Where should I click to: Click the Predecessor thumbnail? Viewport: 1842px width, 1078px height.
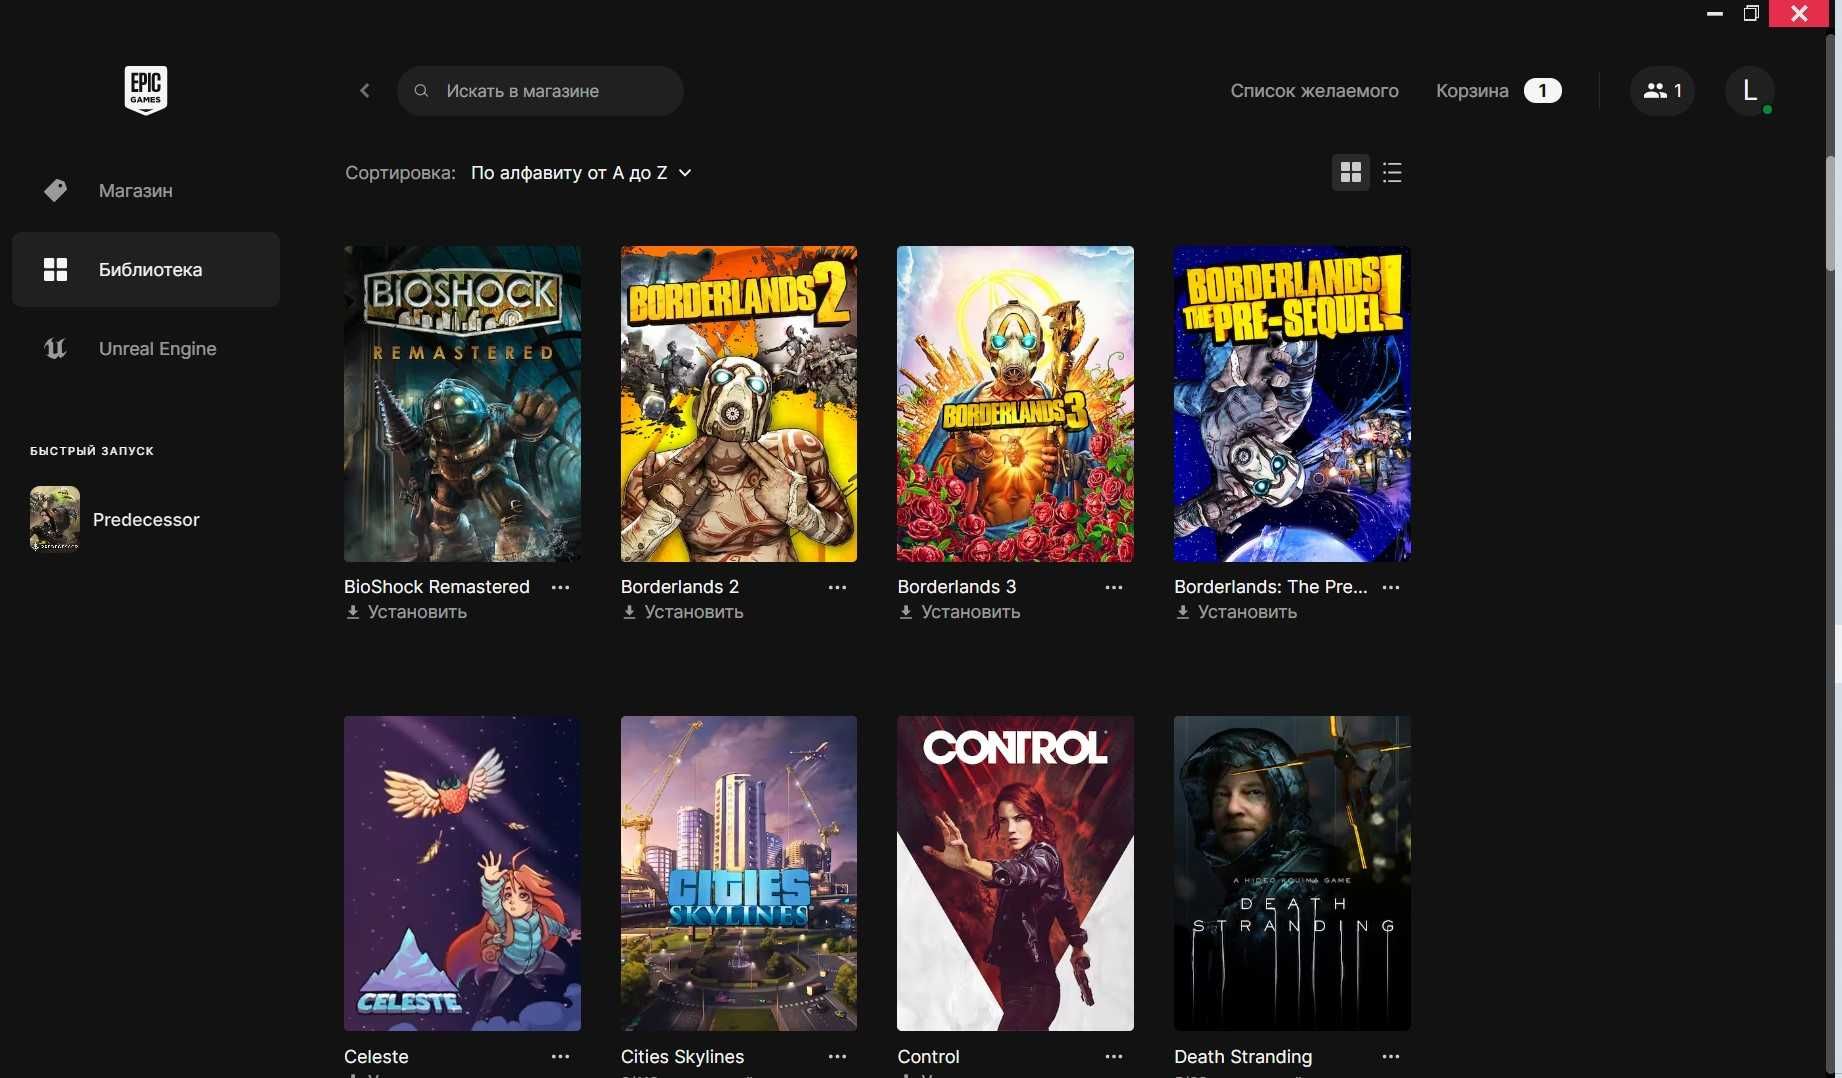tap(55, 519)
